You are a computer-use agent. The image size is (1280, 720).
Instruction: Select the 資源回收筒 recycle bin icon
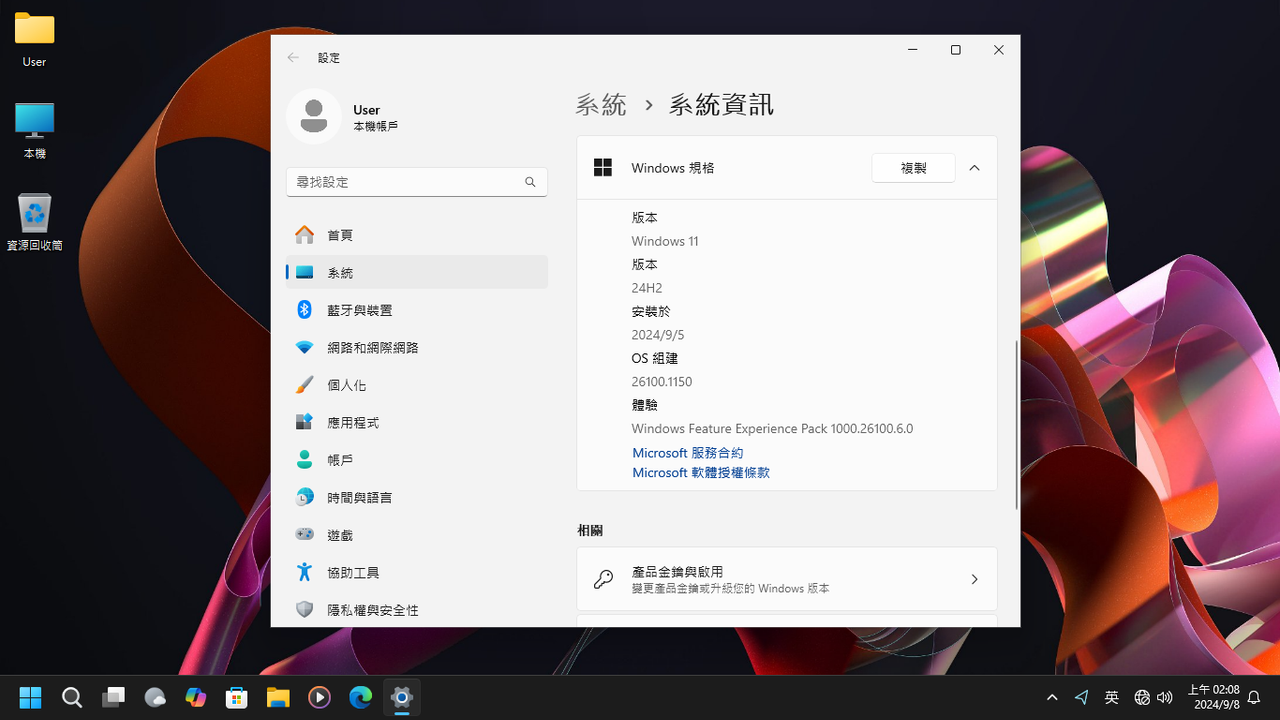pos(34,222)
